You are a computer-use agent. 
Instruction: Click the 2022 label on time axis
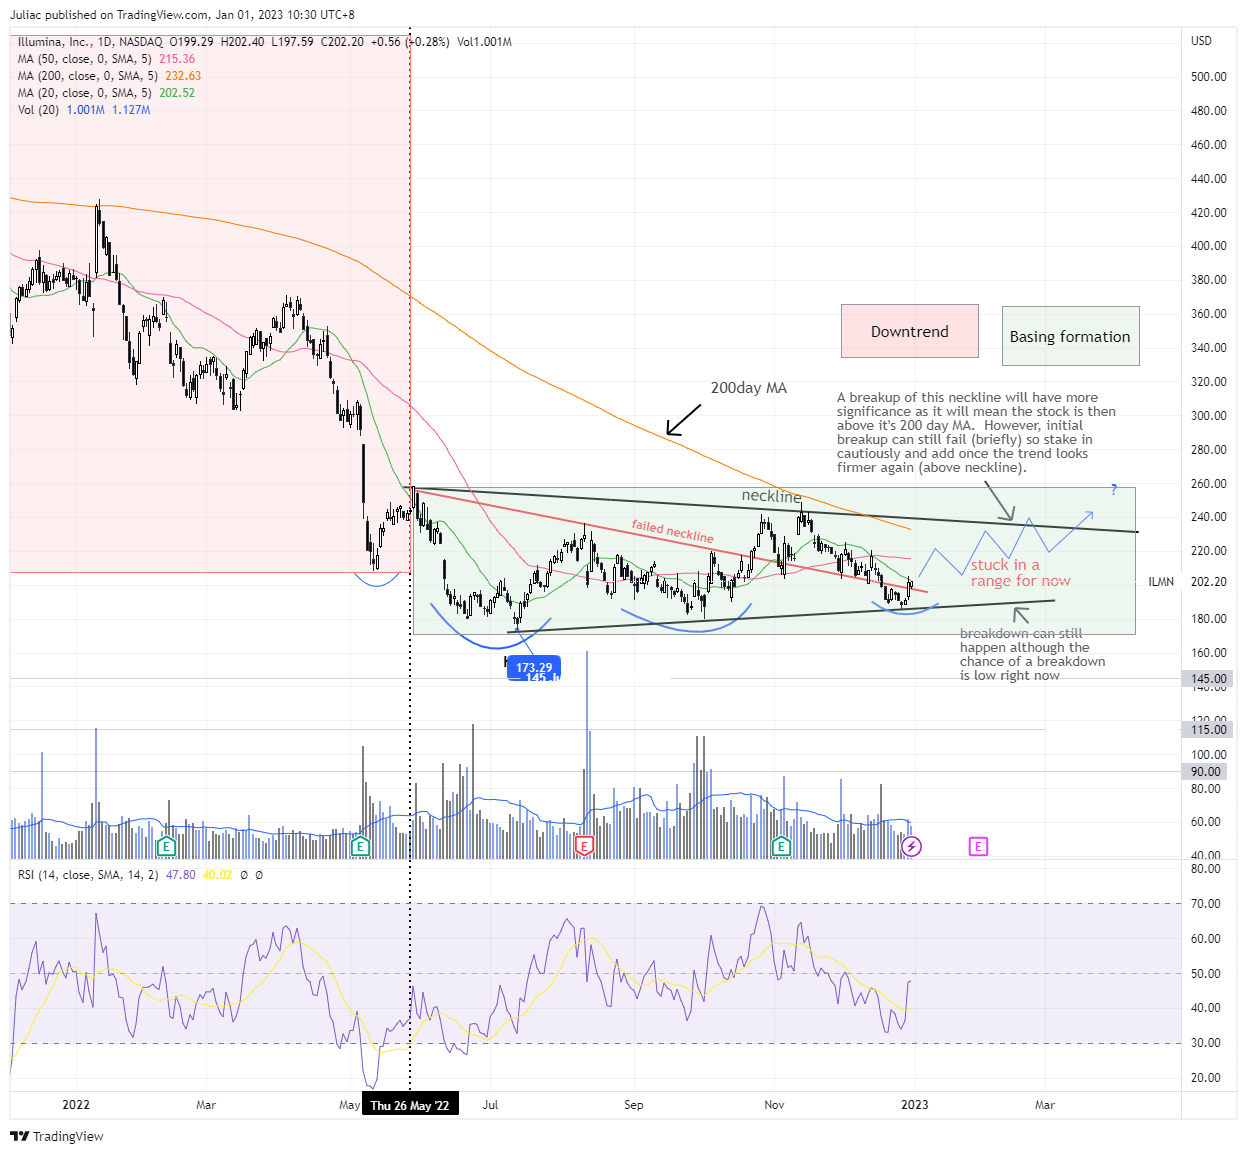tap(76, 1105)
